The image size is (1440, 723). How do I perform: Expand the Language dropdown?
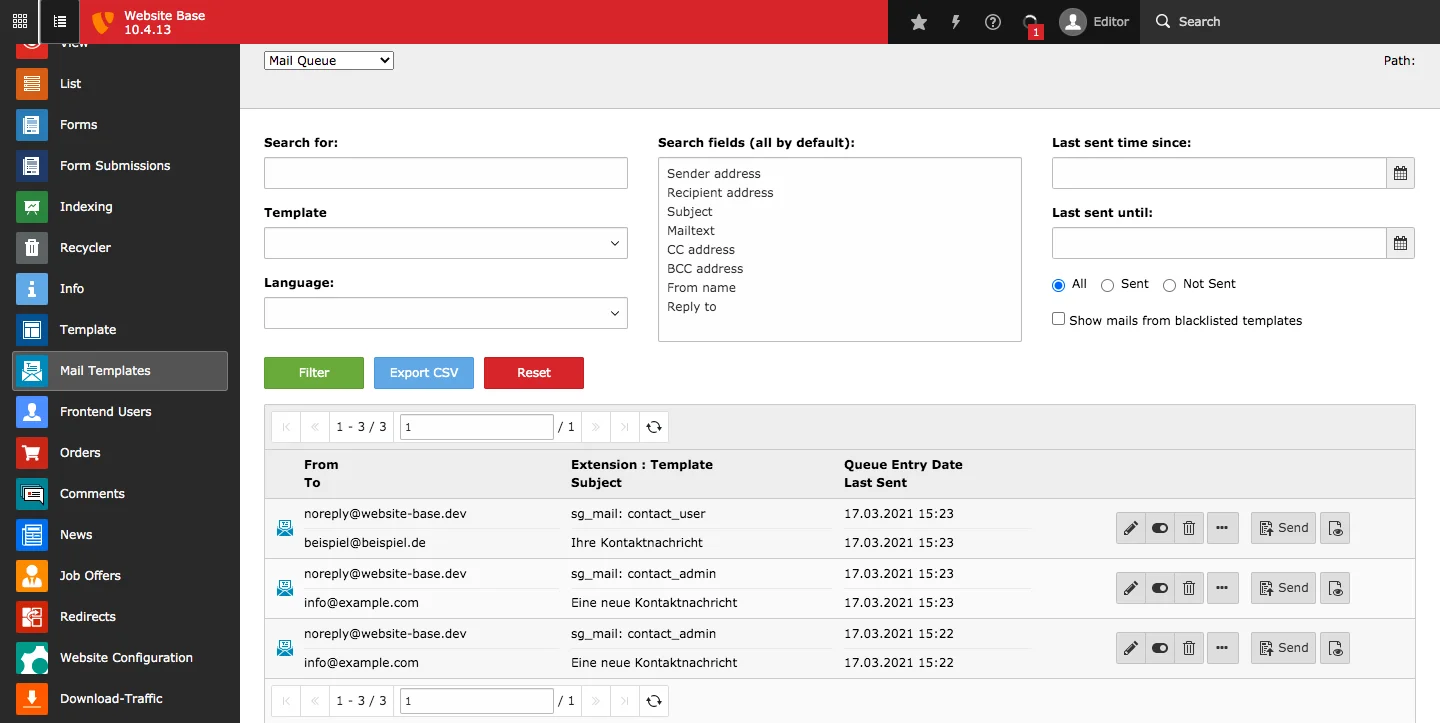[x=445, y=313]
